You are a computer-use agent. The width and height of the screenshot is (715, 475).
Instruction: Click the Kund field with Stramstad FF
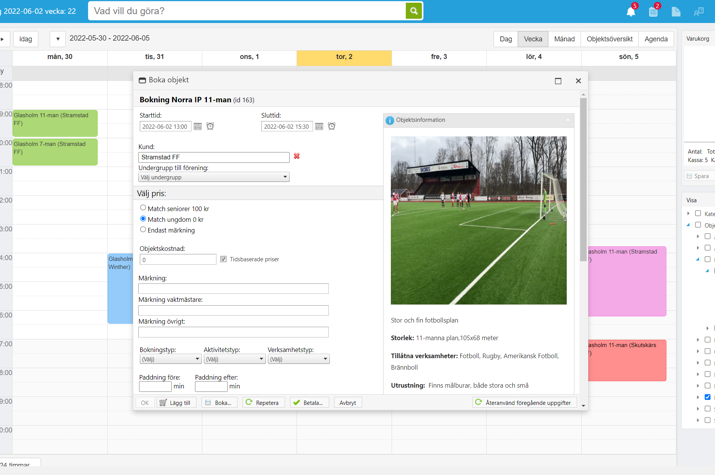(x=214, y=157)
